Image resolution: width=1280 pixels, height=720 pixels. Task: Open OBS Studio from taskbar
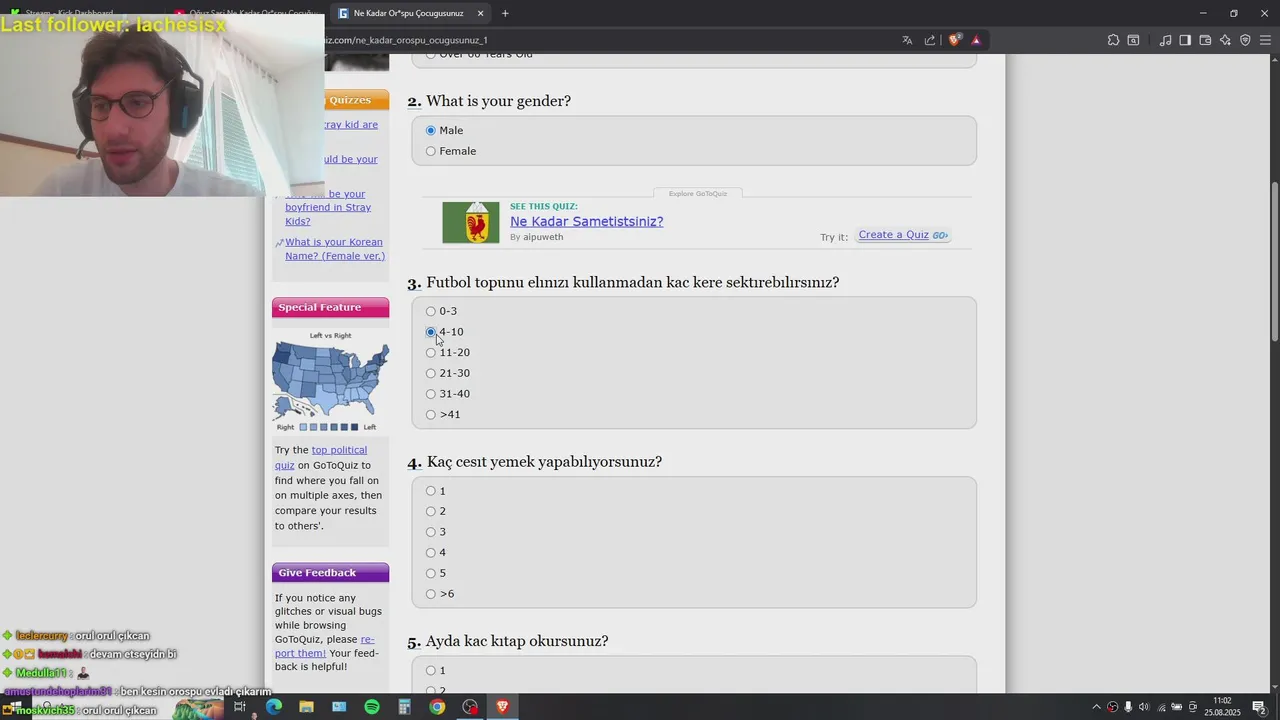click(470, 707)
